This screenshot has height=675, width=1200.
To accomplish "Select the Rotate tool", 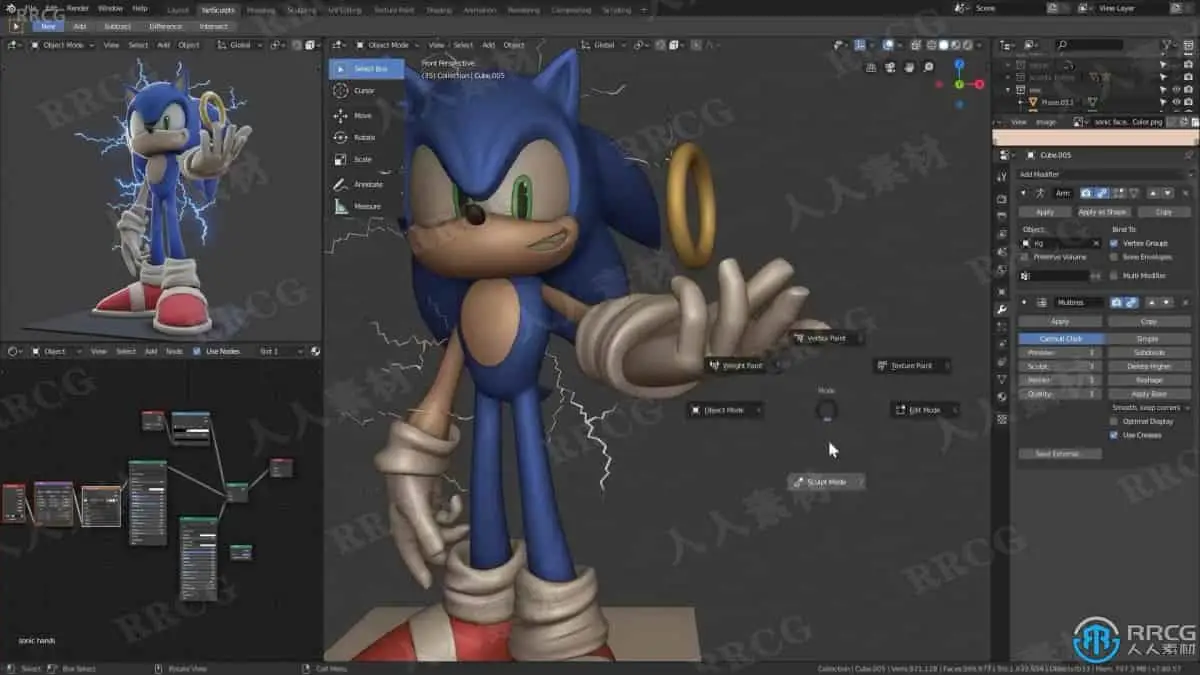I will 366,137.
